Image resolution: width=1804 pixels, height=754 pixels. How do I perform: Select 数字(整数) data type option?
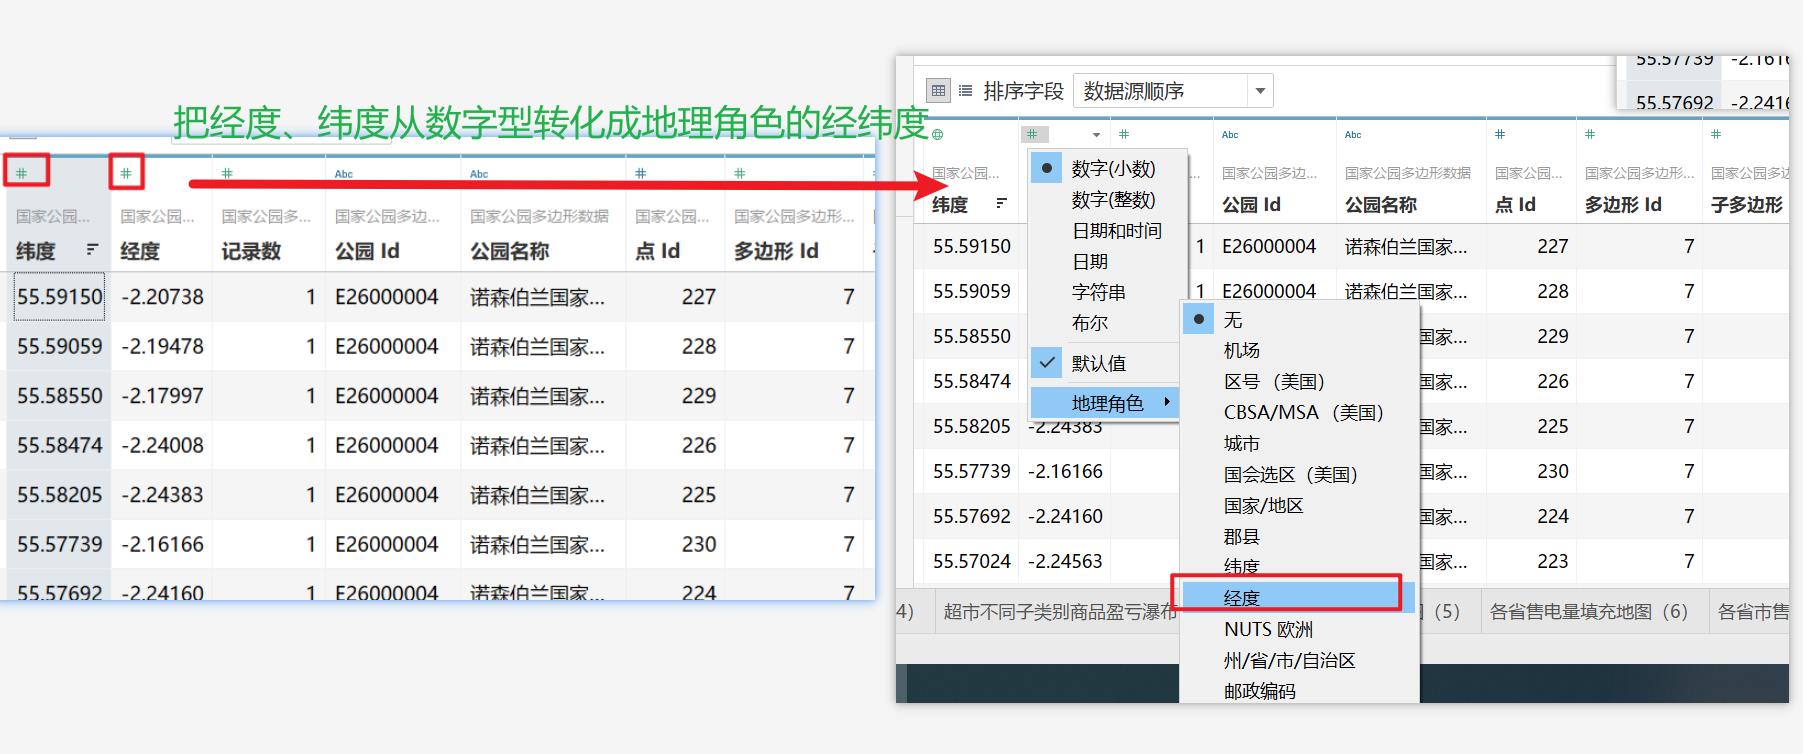click(1108, 199)
